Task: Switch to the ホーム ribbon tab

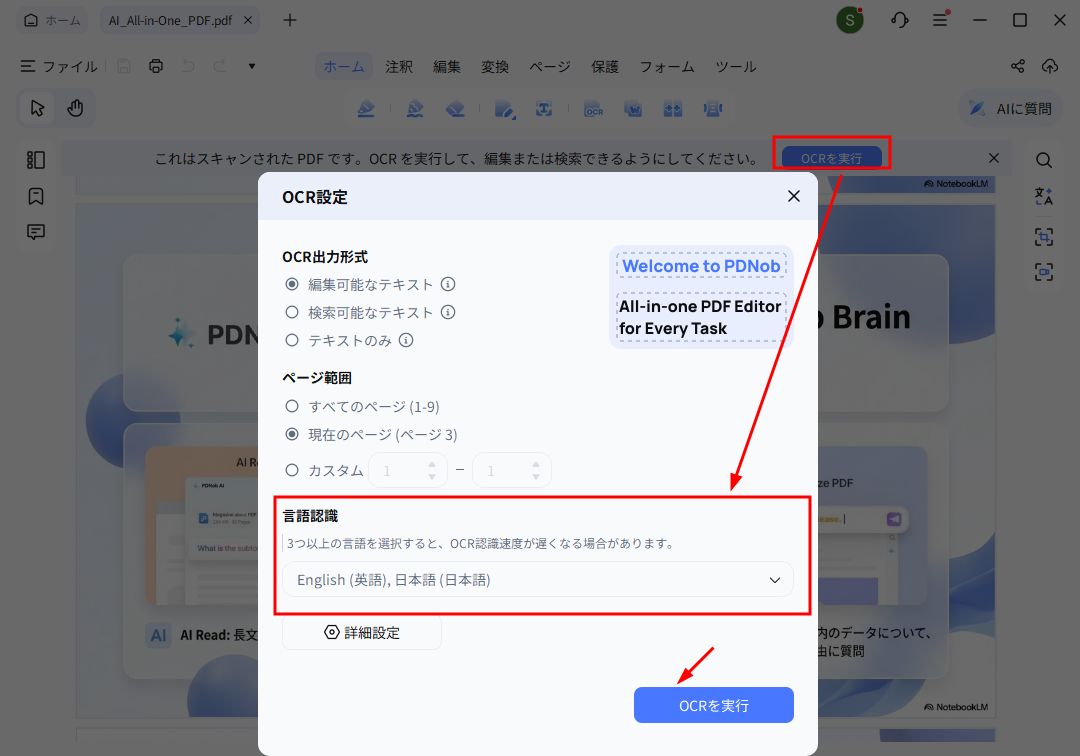Action: [344, 67]
